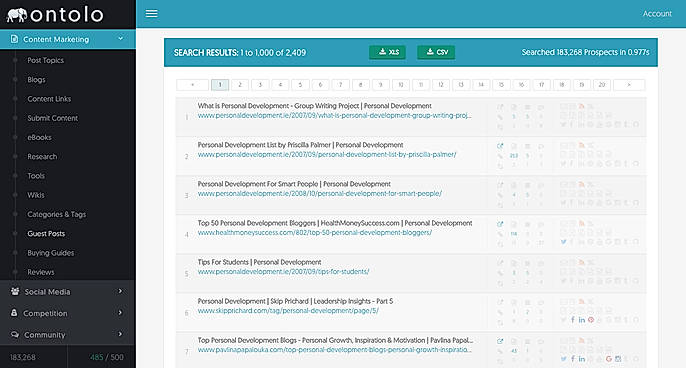Open healthmoneysuccess.com top-50 bloggers URL
The image size is (686, 368).
[x=315, y=232]
